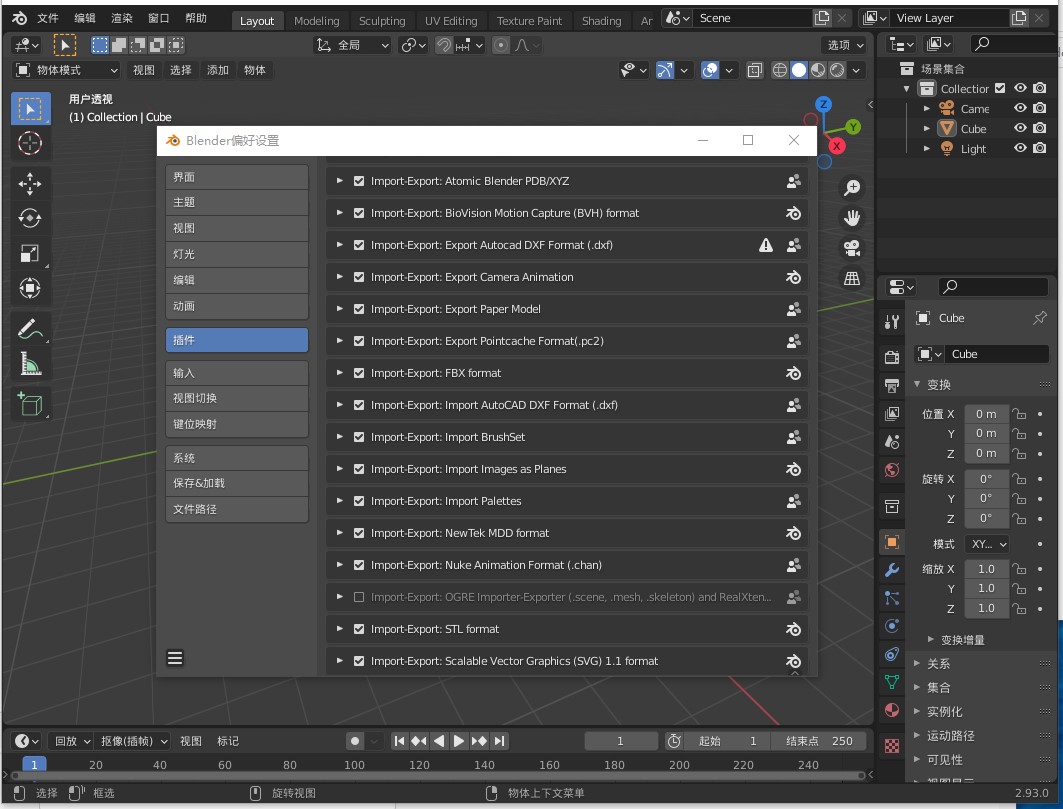Open the Modifier wrench properties tab
This screenshot has width=1063, height=809.
pos(891,570)
